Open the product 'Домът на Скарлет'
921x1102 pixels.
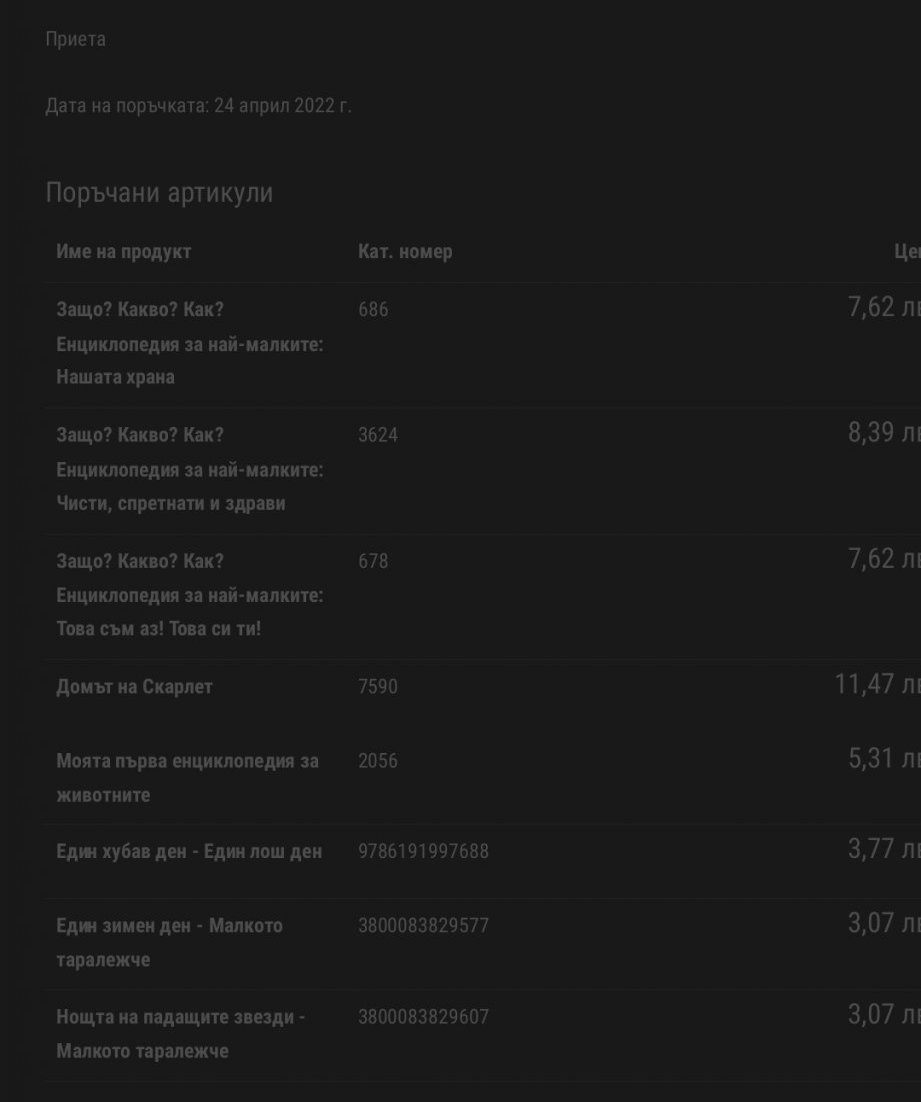(x=134, y=687)
